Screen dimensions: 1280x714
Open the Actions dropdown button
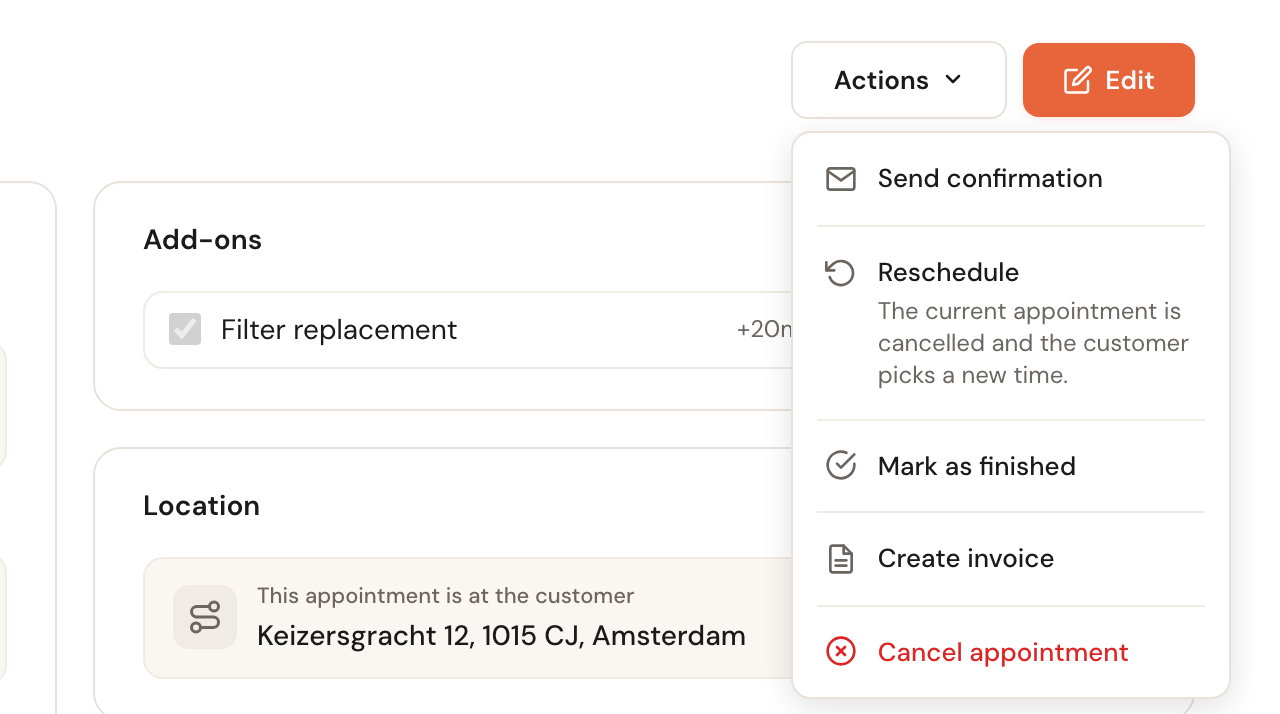tap(898, 80)
